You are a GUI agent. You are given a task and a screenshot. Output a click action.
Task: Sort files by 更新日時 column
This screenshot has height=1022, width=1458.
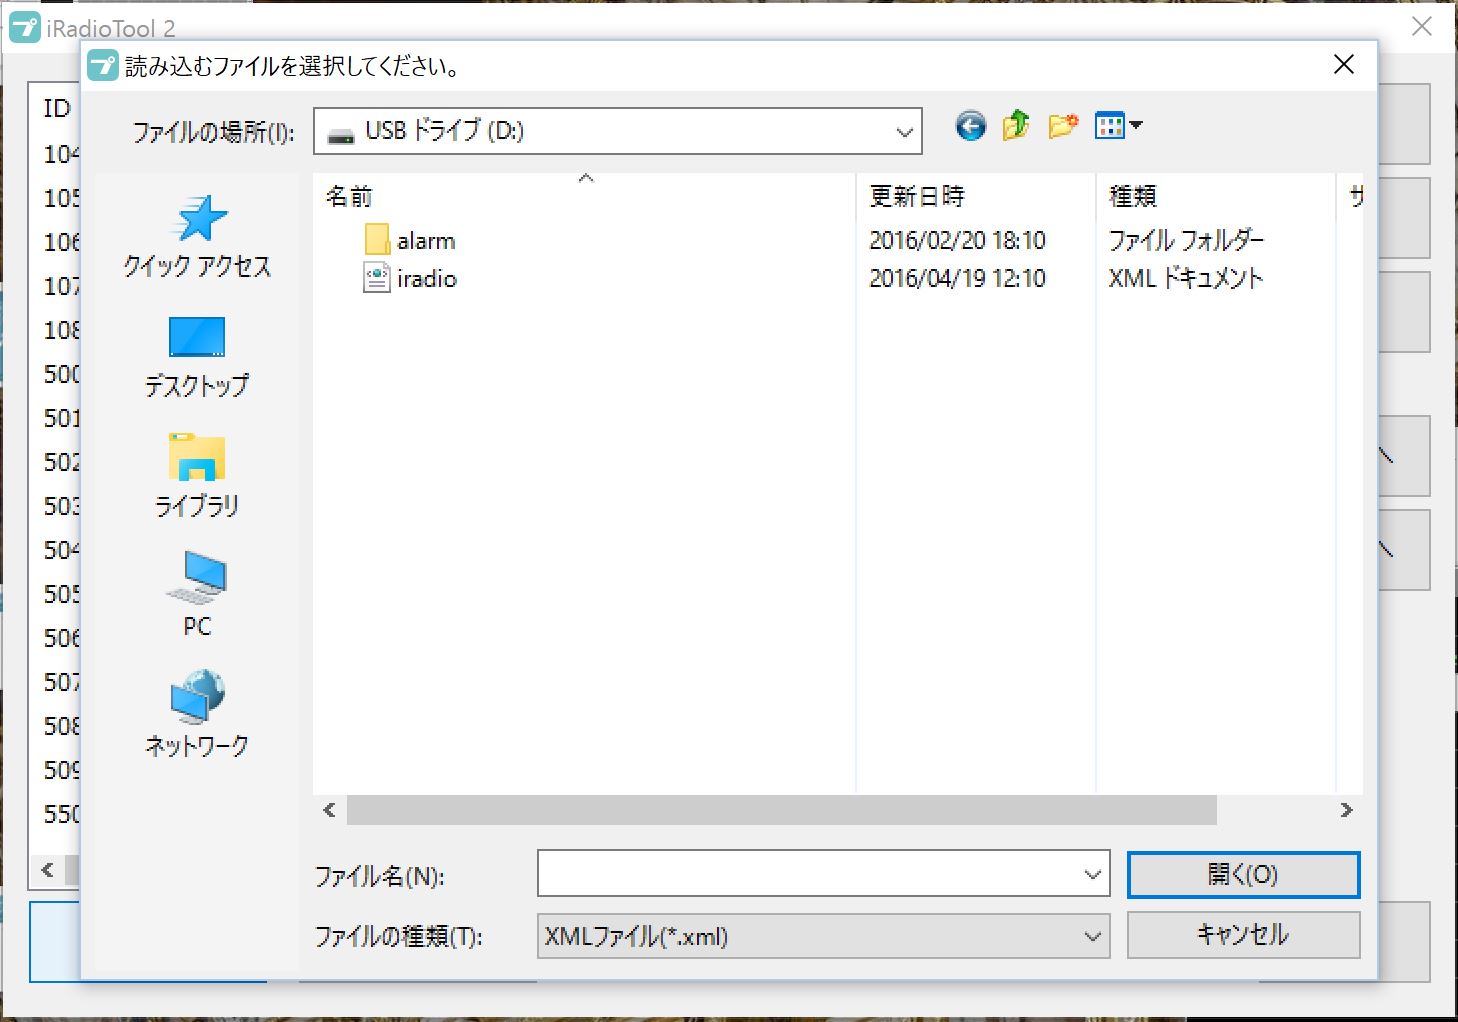[x=976, y=196]
